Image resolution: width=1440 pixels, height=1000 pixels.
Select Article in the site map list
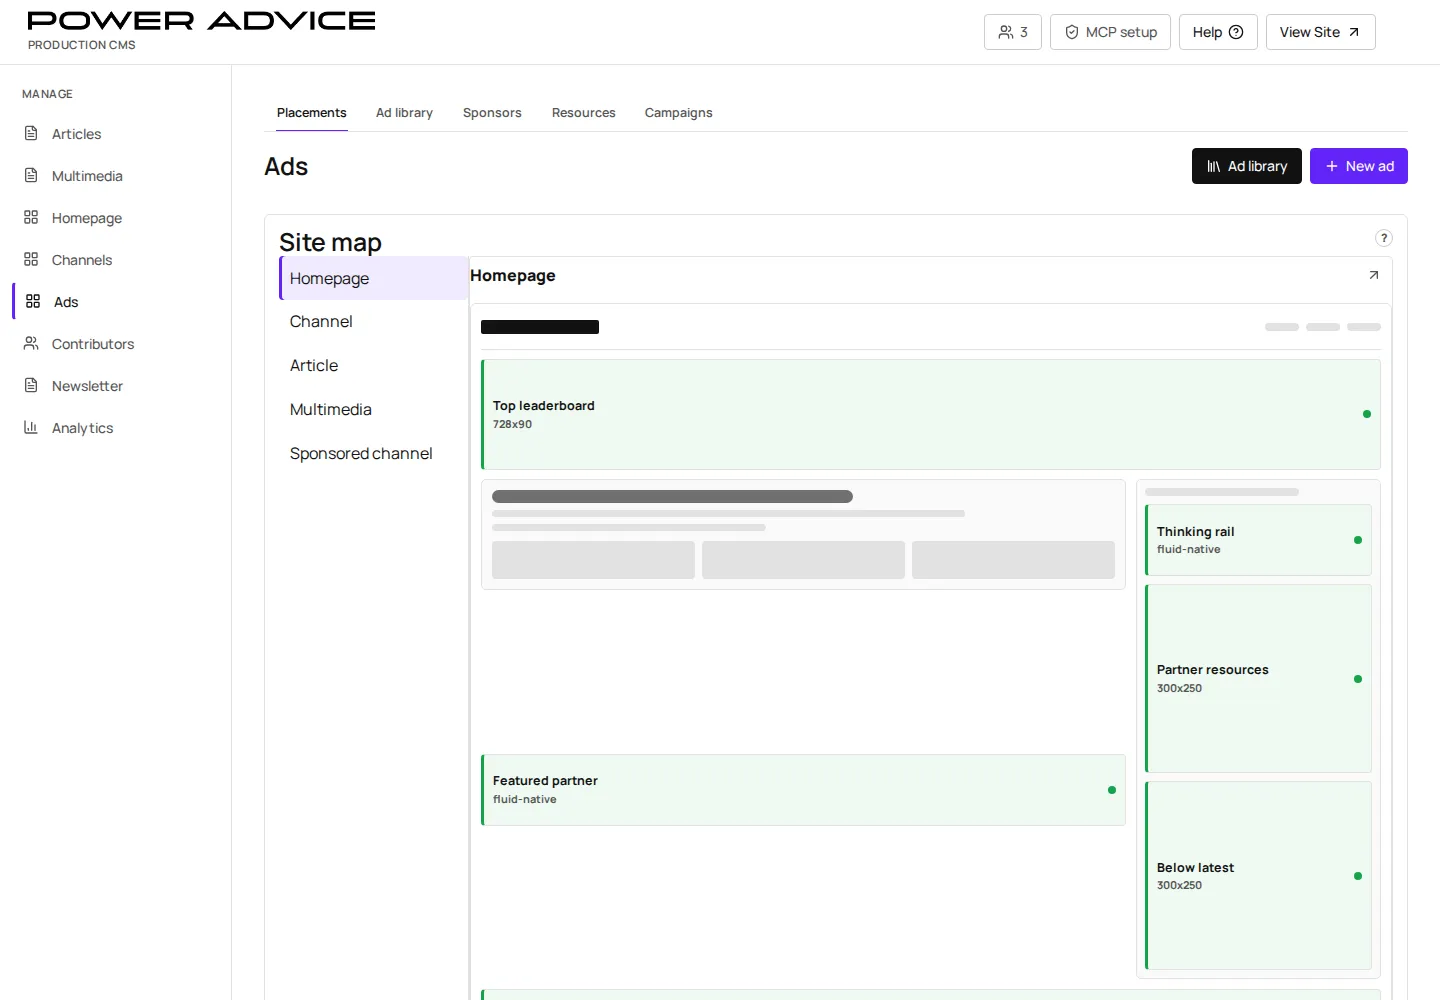[x=374, y=366]
